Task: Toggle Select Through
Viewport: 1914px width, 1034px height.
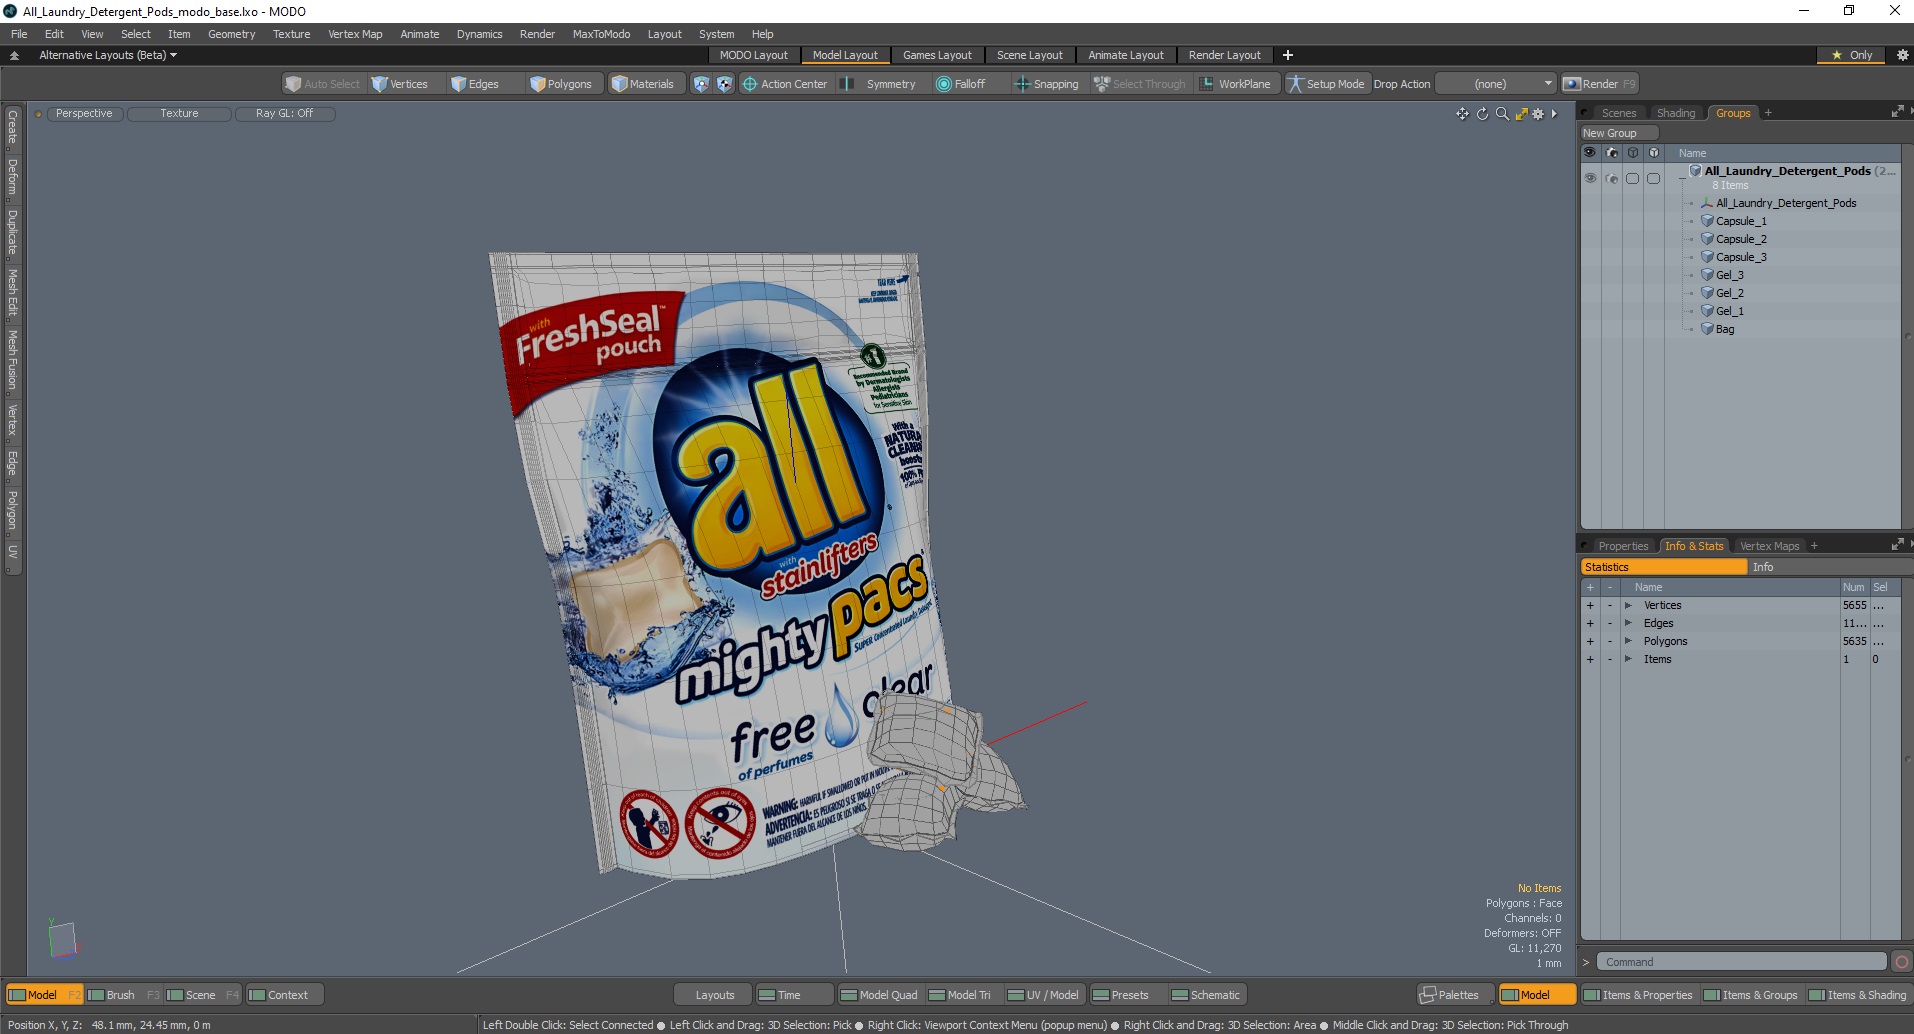Action: click(x=1140, y=84)
